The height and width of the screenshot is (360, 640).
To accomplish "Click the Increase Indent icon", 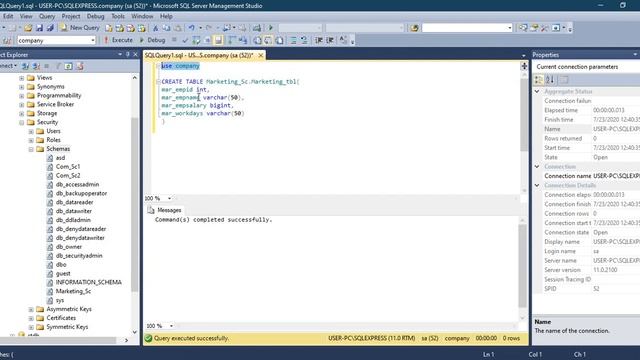I will click(330, 40).
